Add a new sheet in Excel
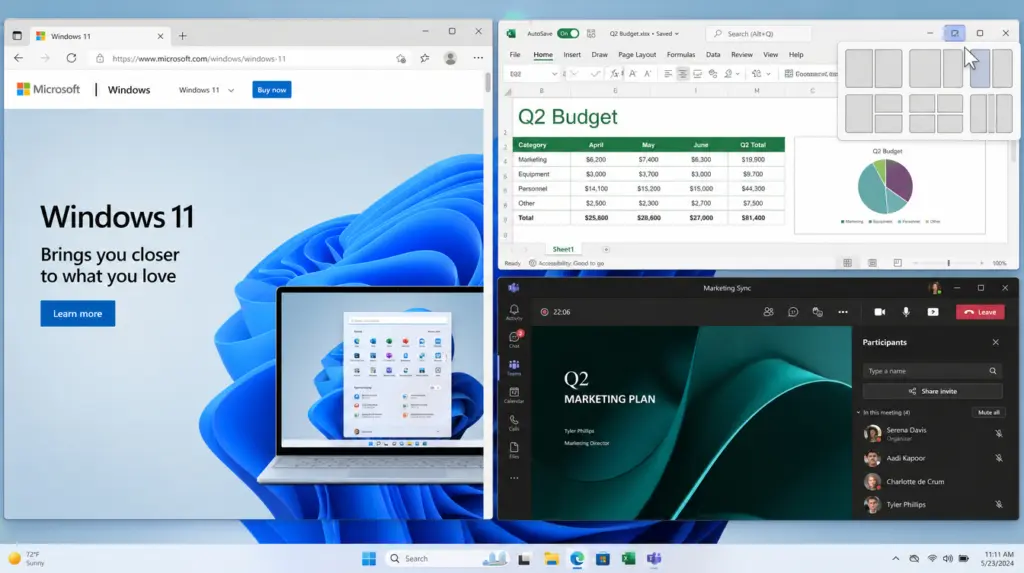The image size is (1024, 573). [606, 249]
